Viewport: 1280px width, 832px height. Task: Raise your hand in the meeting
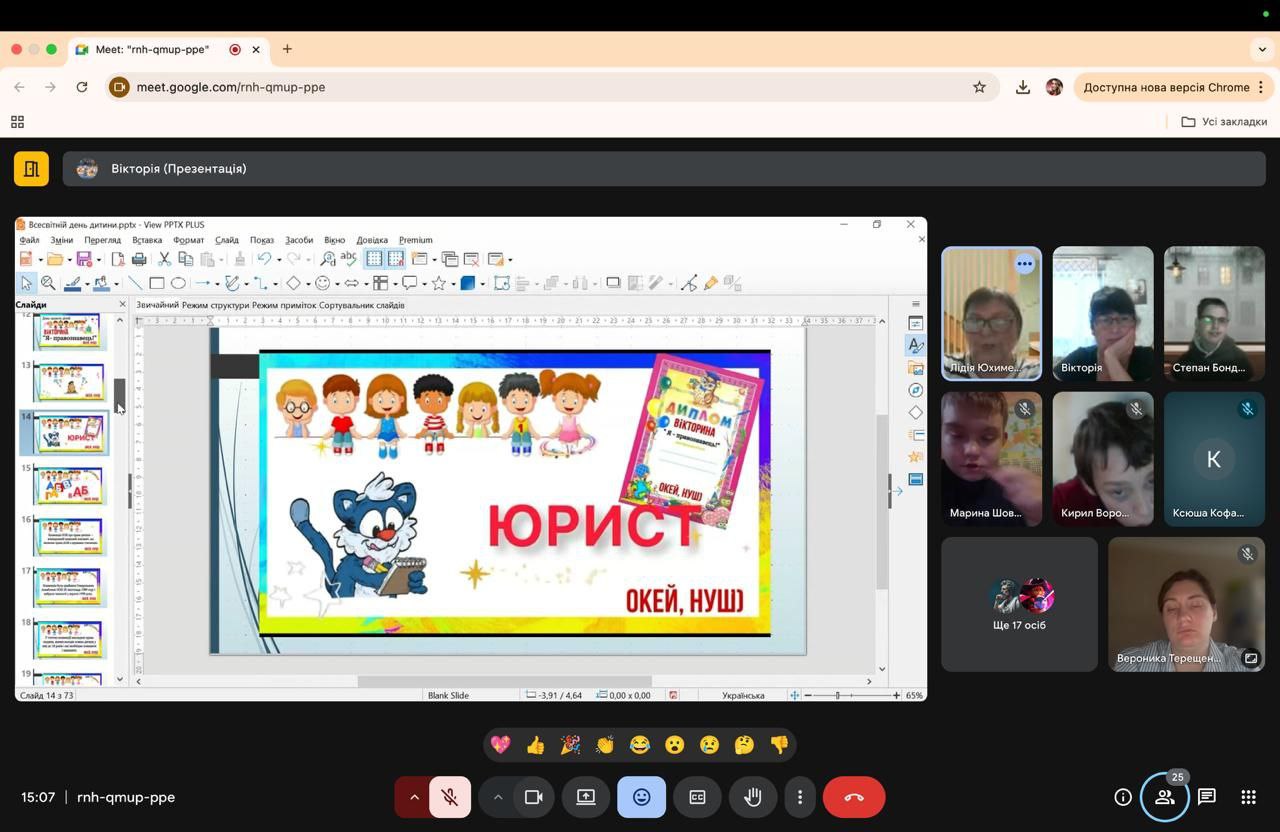pyautogui.click(x=752, y=797)
